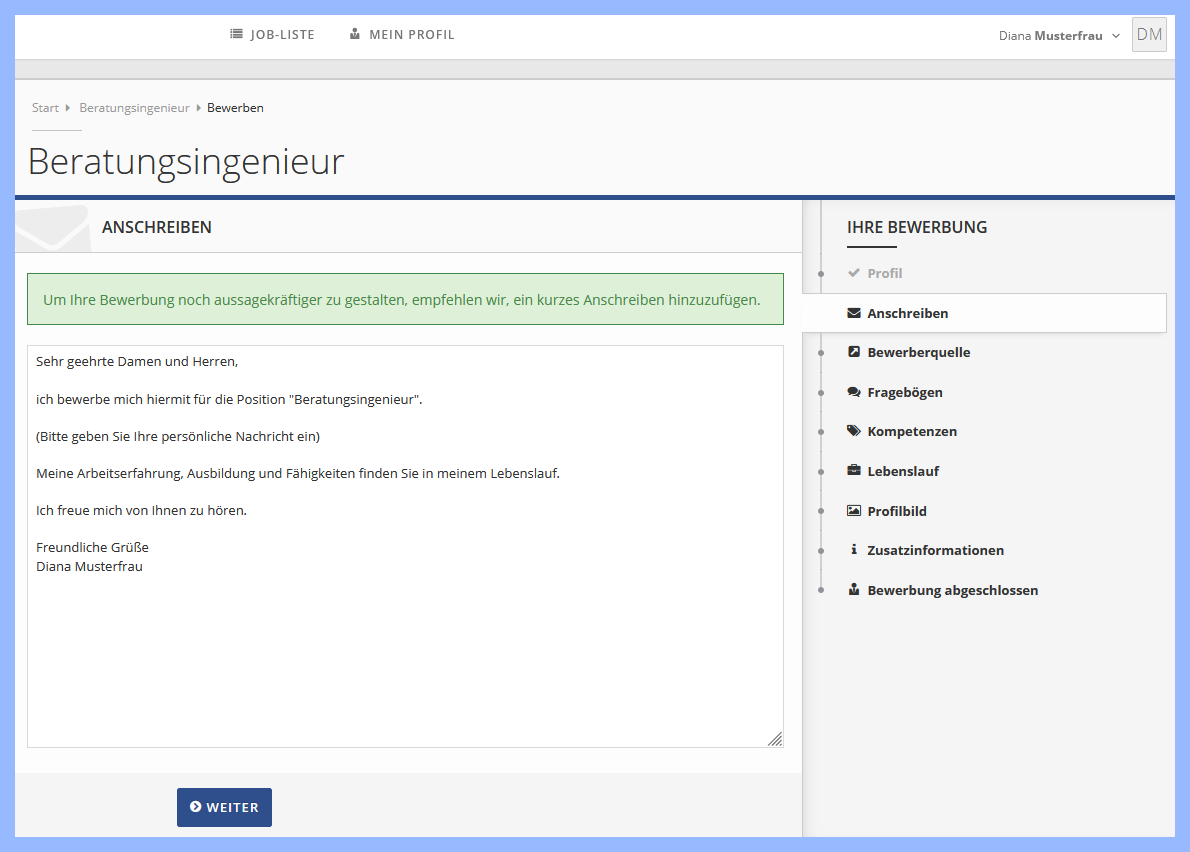Click the checkmark icon beside Profil
This screenshot has width=1190, height=852.
click(855, 272)
